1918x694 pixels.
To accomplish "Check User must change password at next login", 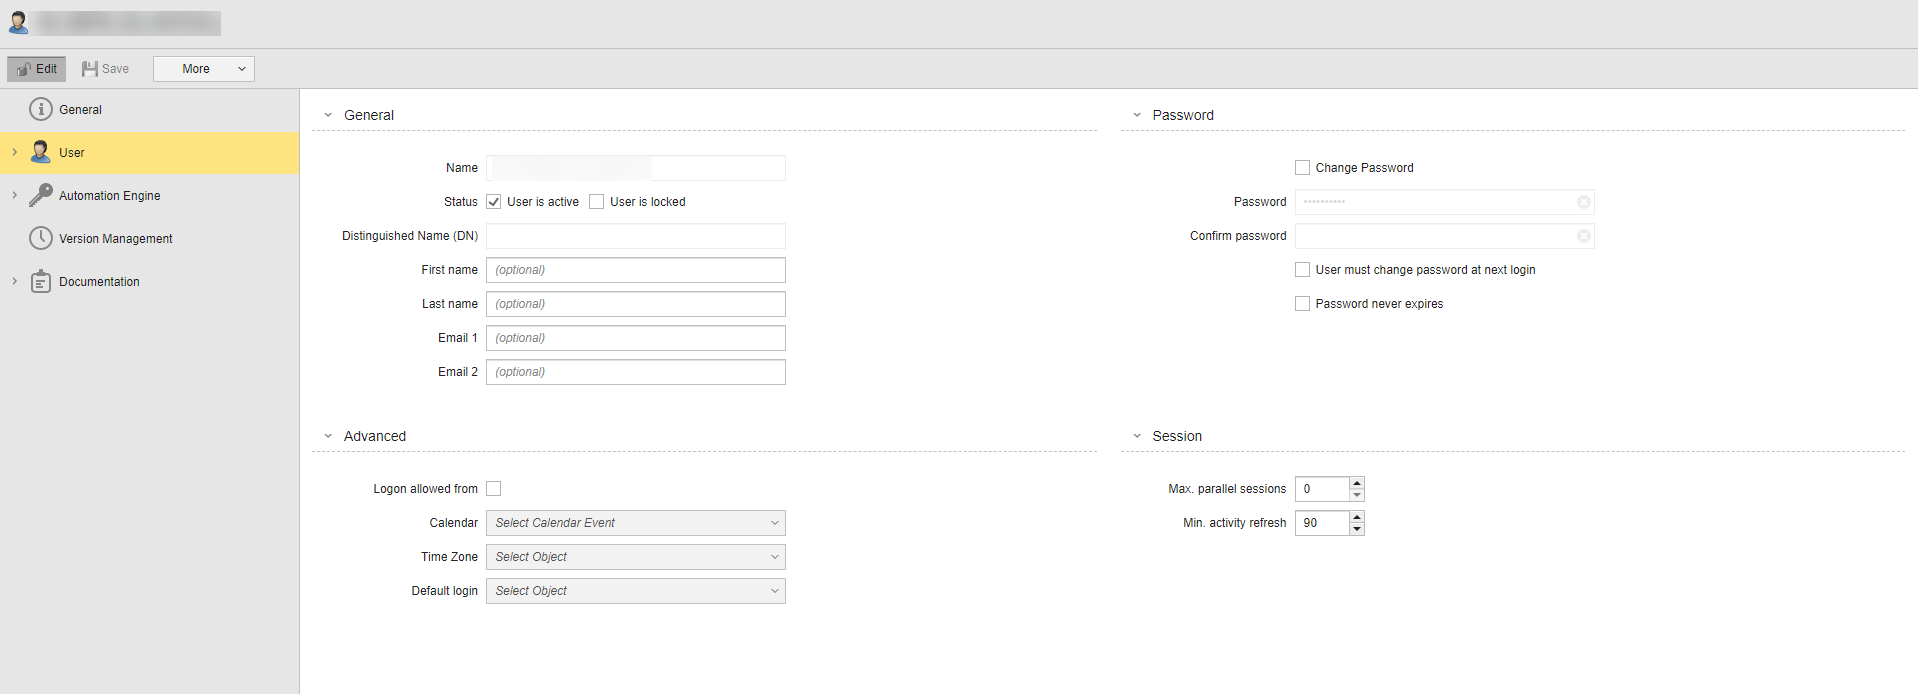I will [x=1303, y=270].
